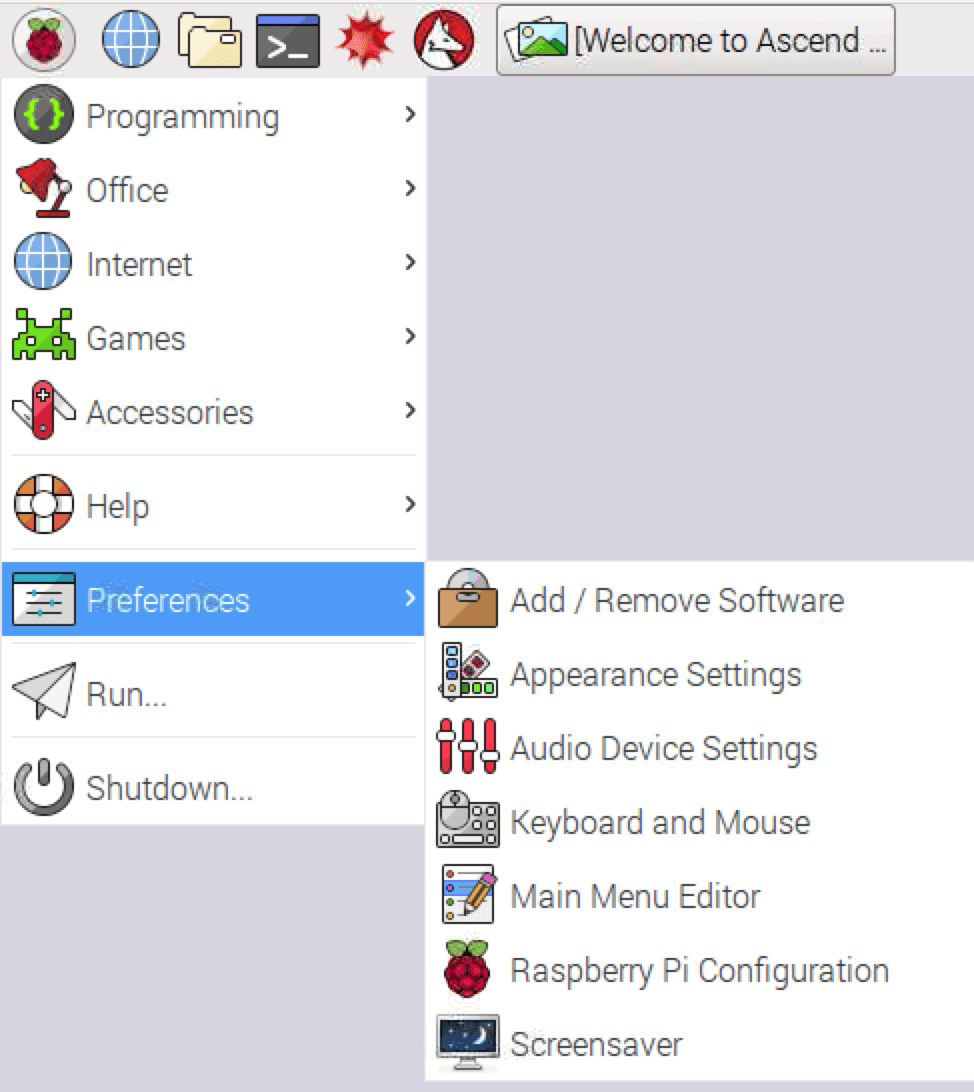Open the Help menu entry
This screenshot has height=1092, width=974.
pyautogui.click(x=118, y=506)
